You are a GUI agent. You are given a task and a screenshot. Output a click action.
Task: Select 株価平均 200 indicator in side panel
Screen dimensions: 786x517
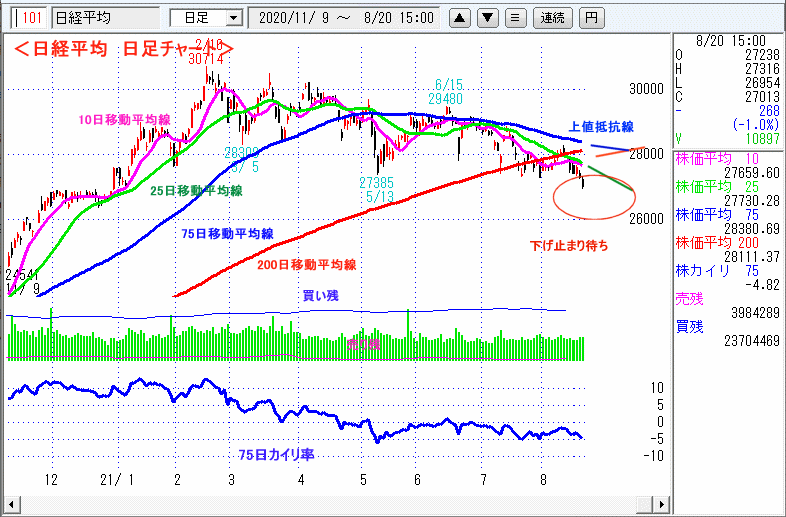[x=727, y=240]
